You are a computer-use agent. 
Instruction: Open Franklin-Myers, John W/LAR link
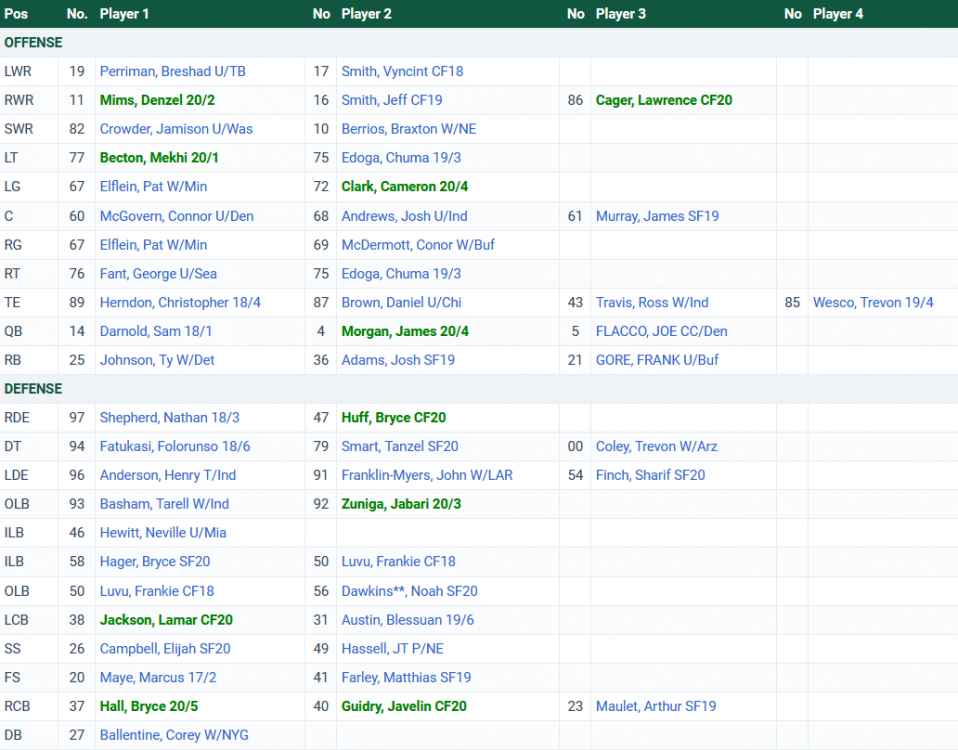(x=427, y=475)
